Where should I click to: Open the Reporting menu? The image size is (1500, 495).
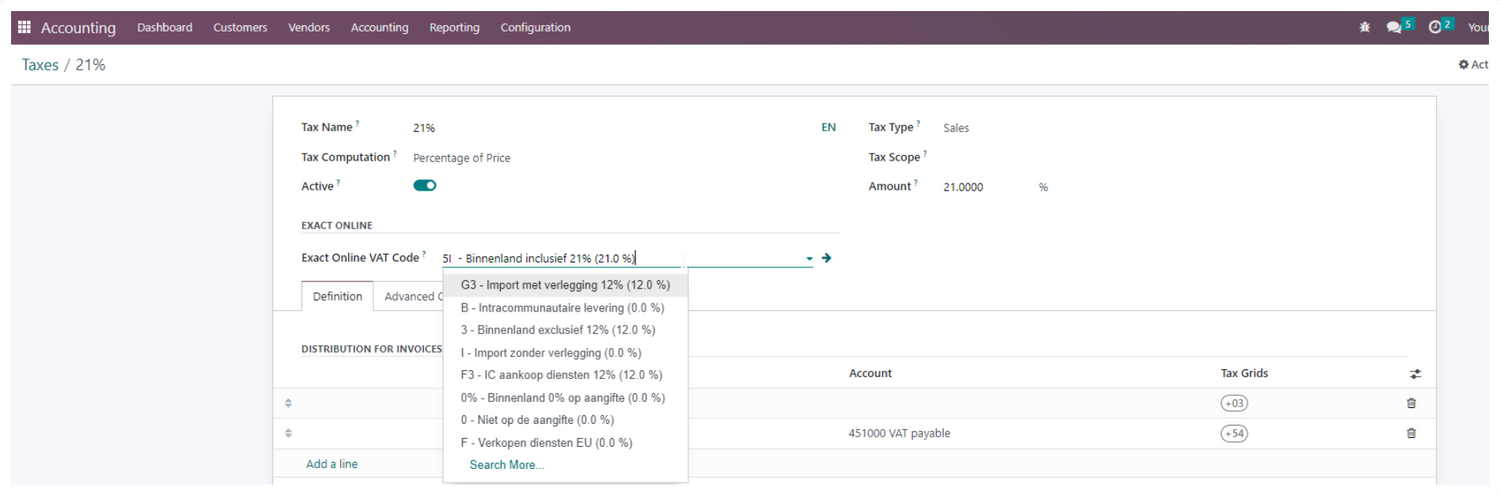454,28
